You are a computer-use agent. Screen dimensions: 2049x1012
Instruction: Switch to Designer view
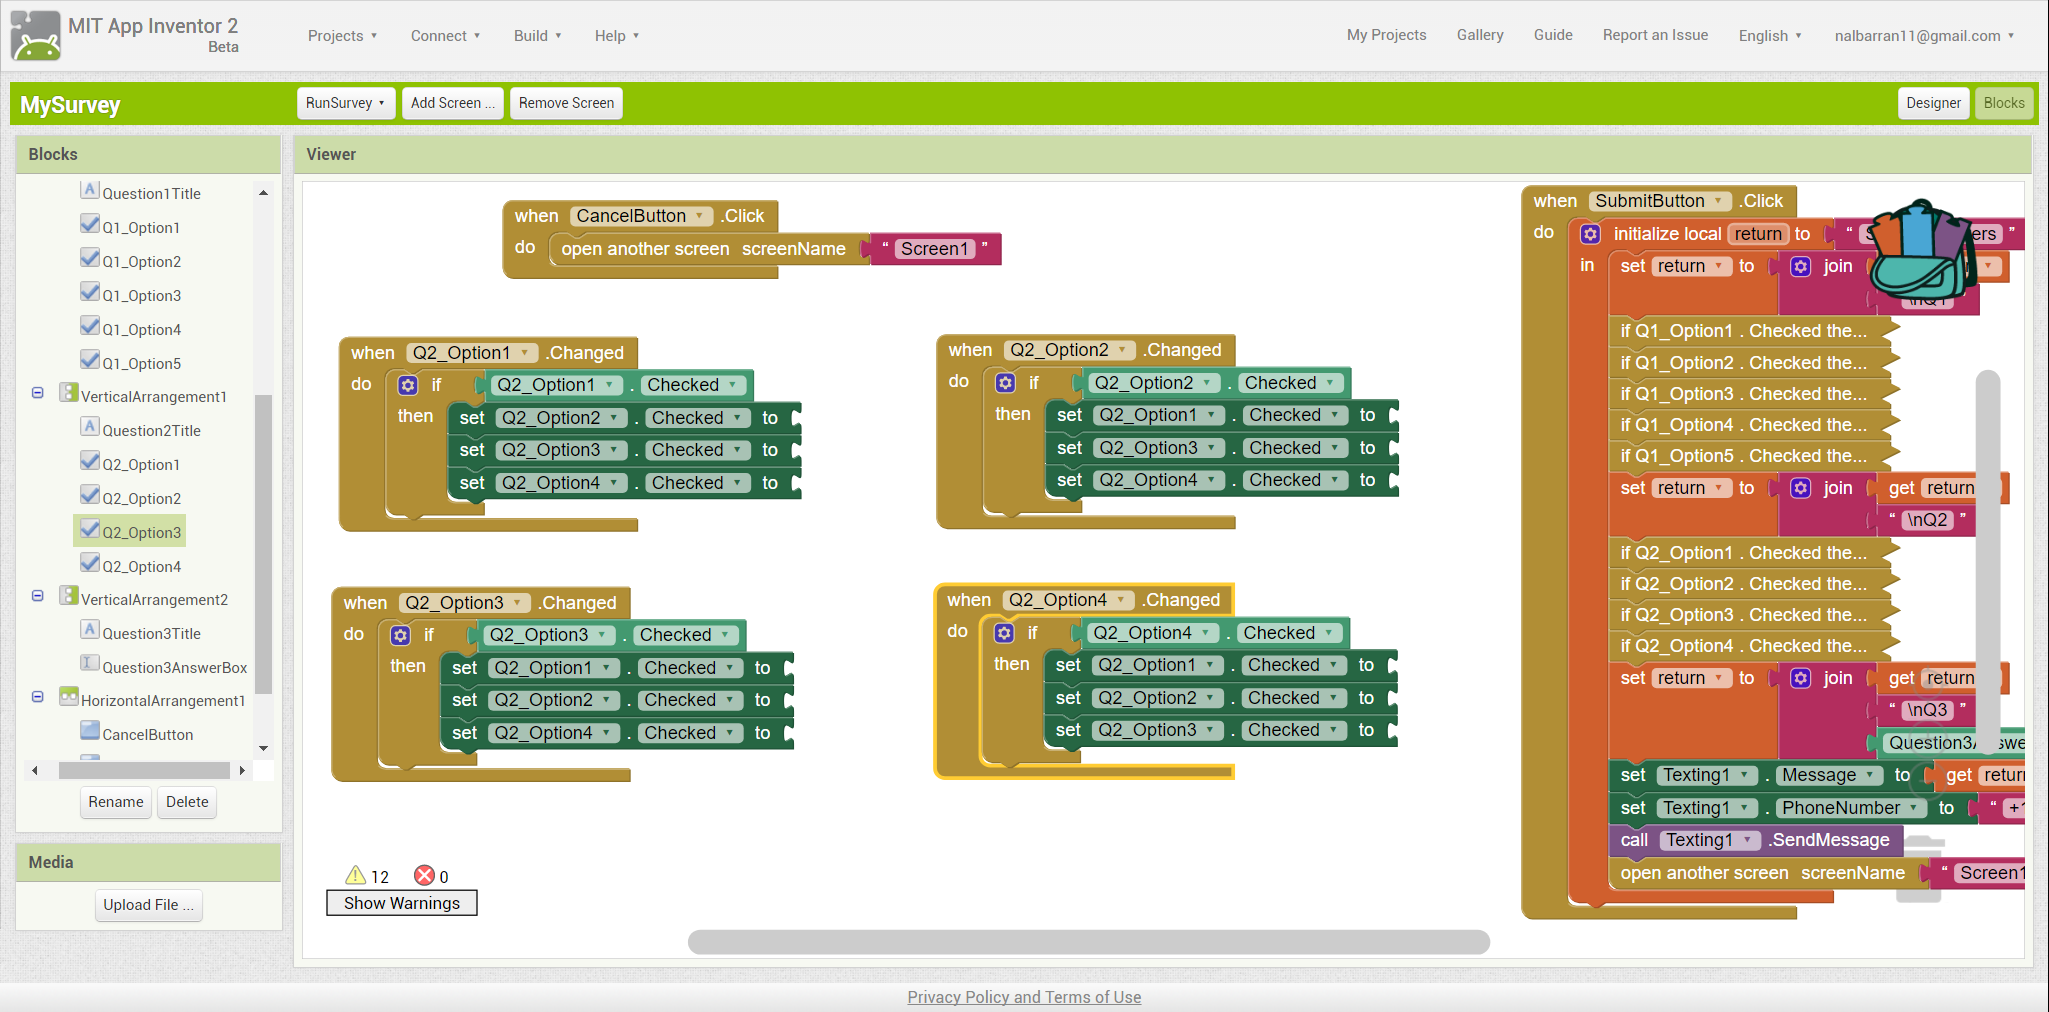point(1933,103)
